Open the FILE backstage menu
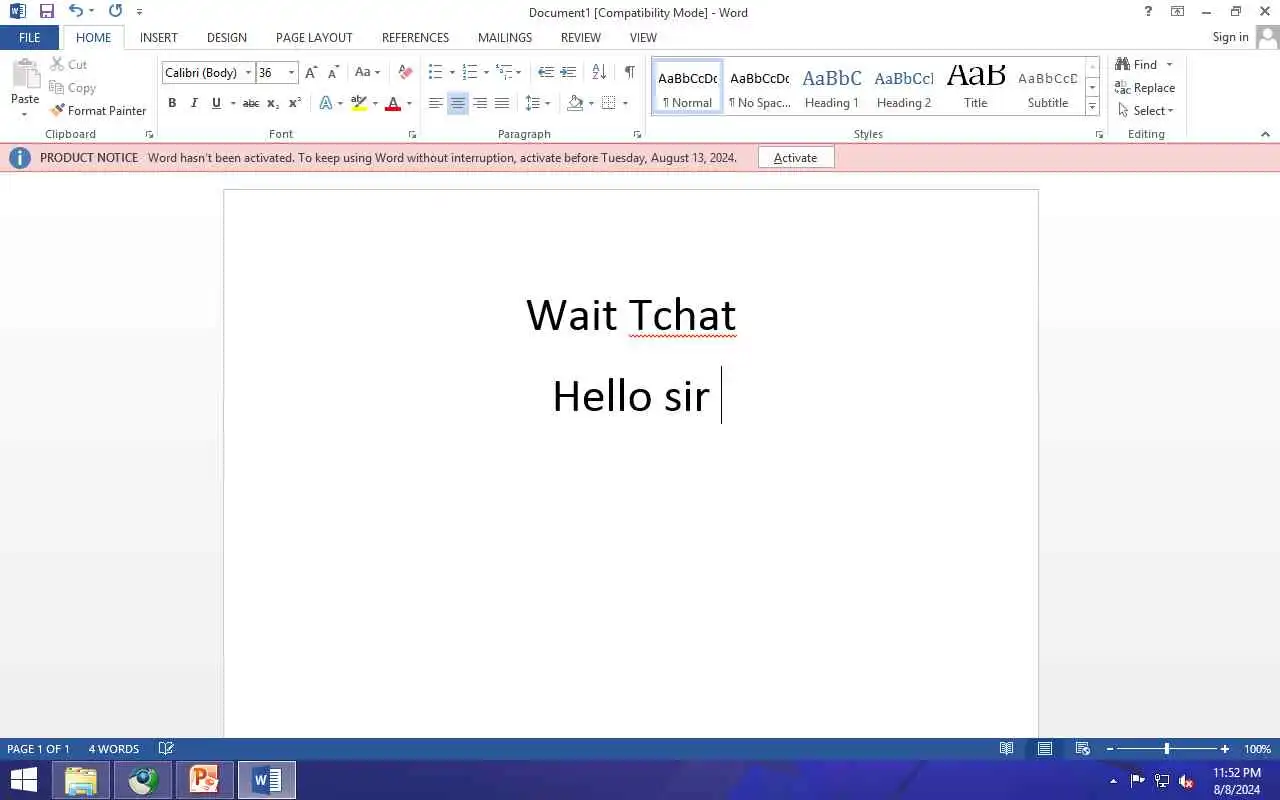1280x800 pixels. (x=30, y=38)
